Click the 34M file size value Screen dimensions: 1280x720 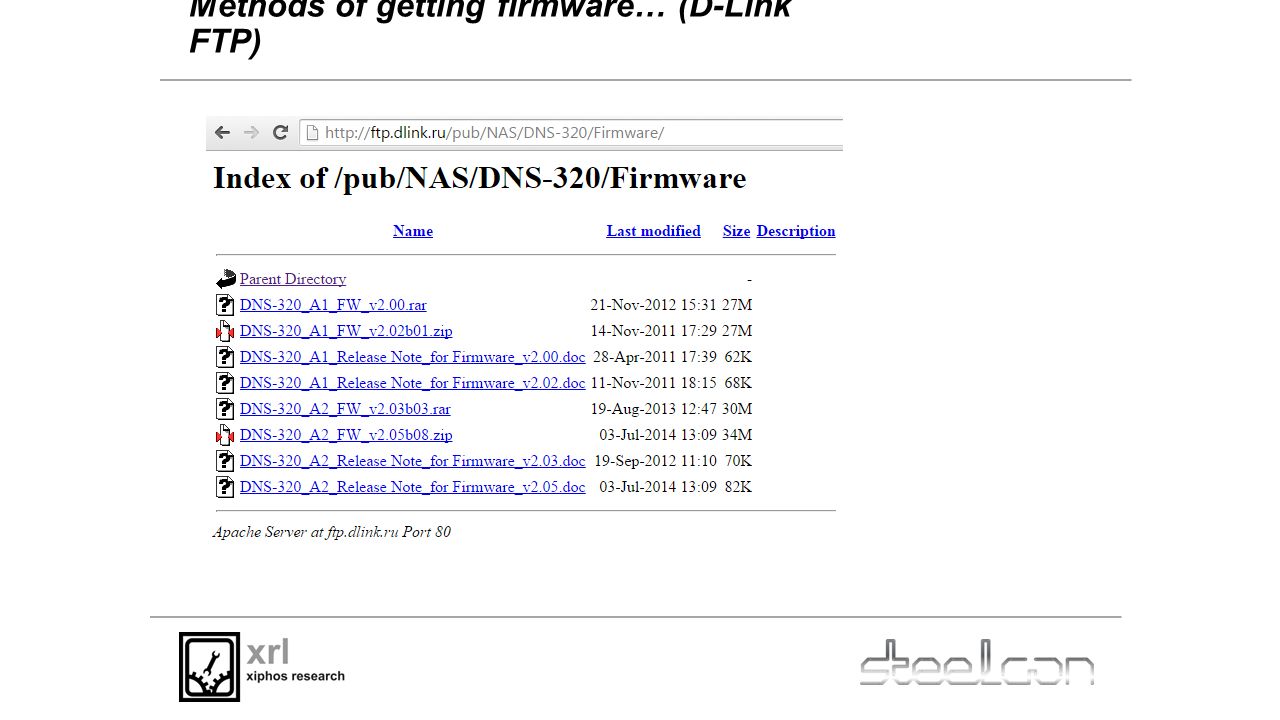click(737, 435)
